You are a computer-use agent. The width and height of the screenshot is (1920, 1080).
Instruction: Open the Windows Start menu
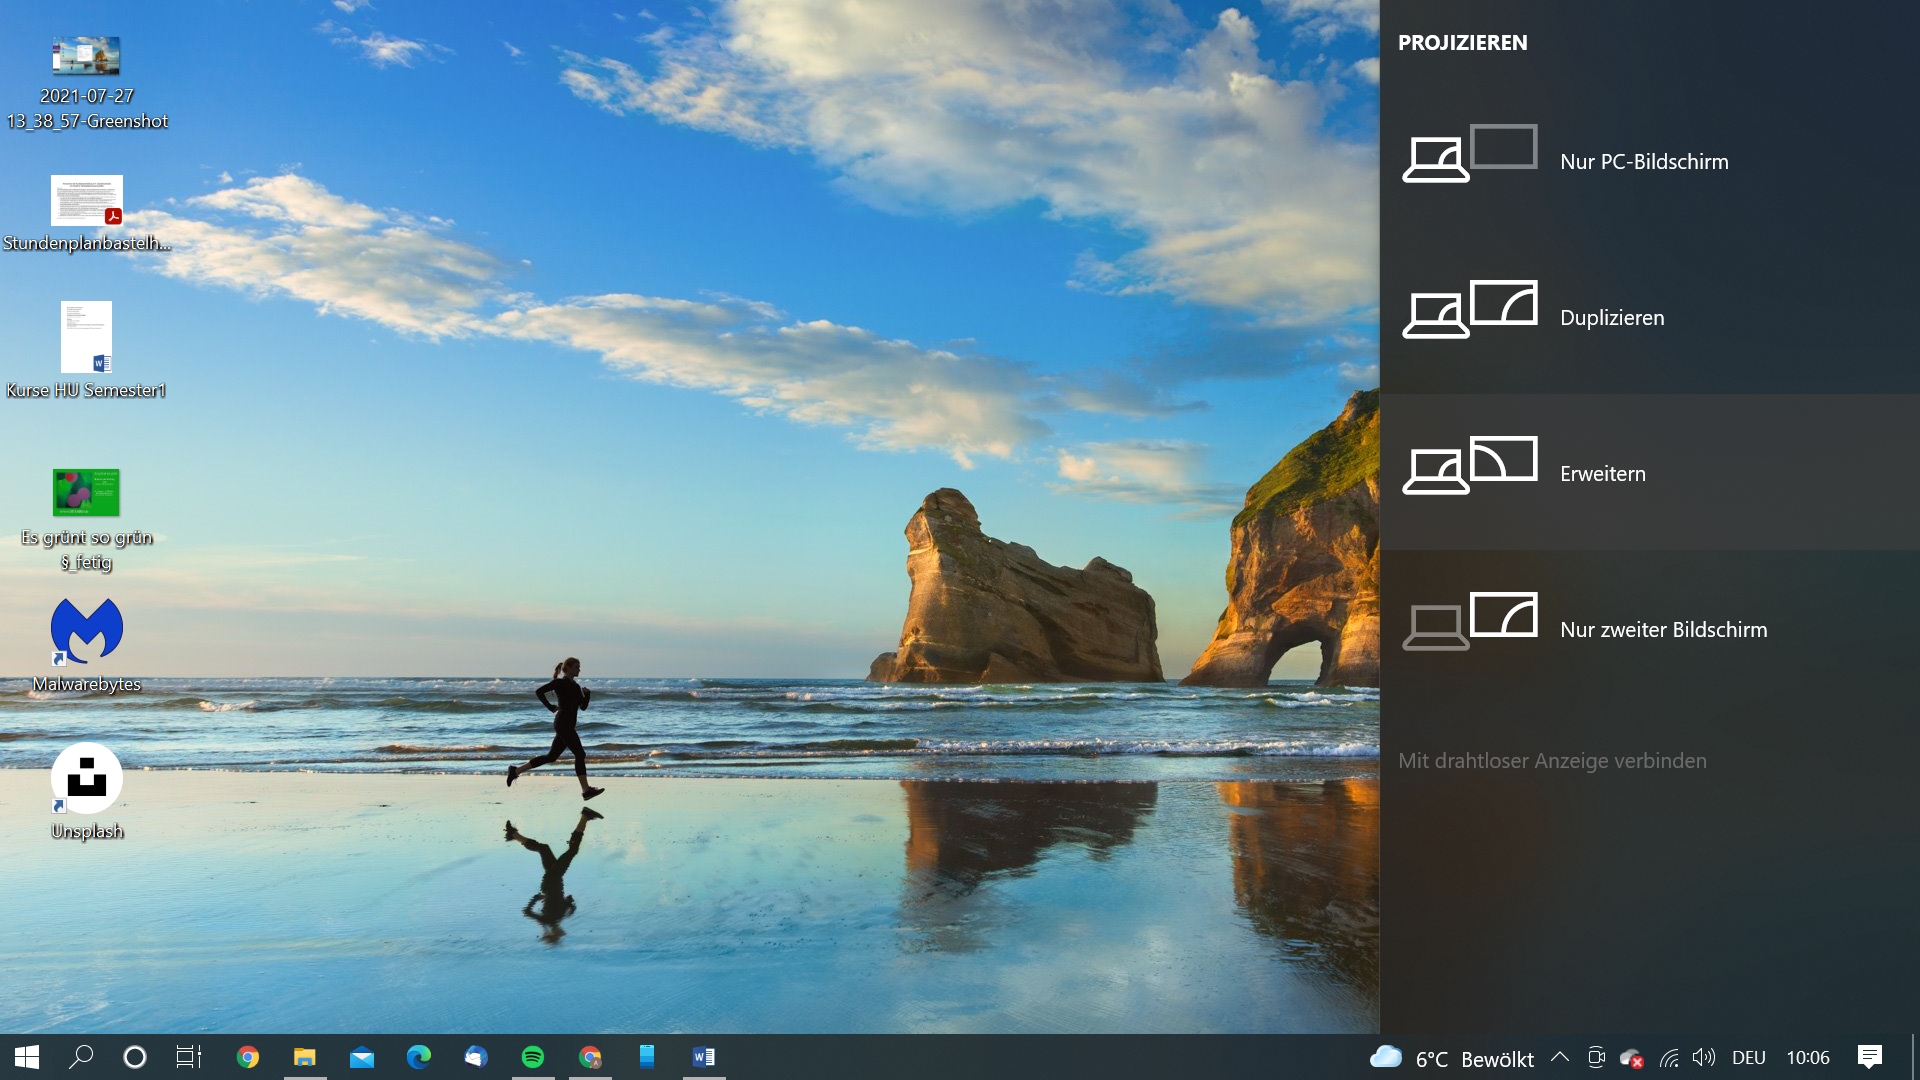pos(25,1057)
